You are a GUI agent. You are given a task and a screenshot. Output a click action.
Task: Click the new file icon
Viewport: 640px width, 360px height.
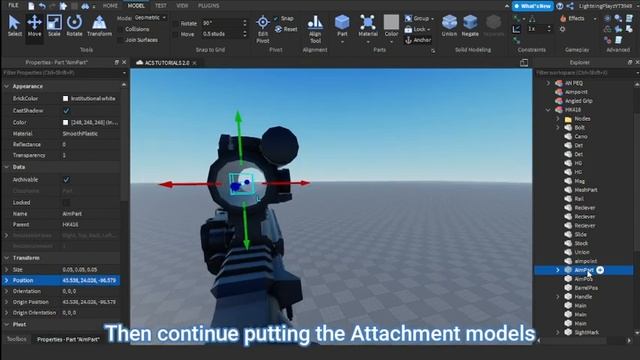[31, 6]
